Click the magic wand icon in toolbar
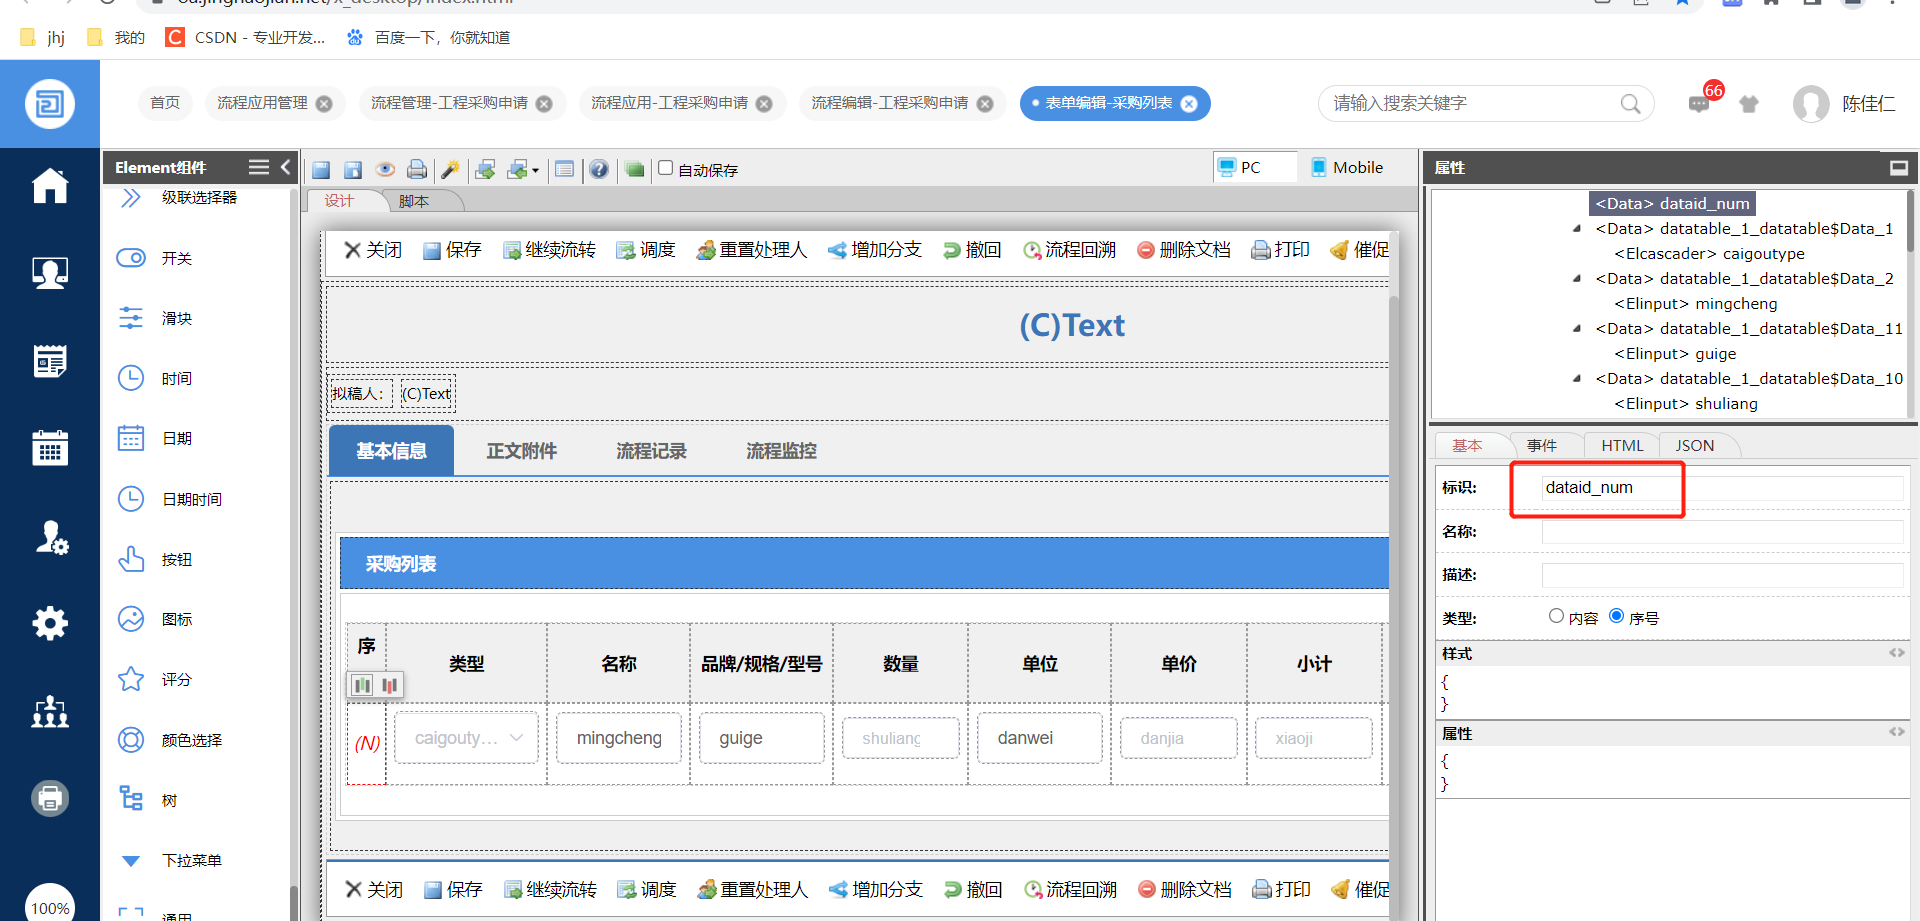Screen dimensions: 1920x921 450,169
